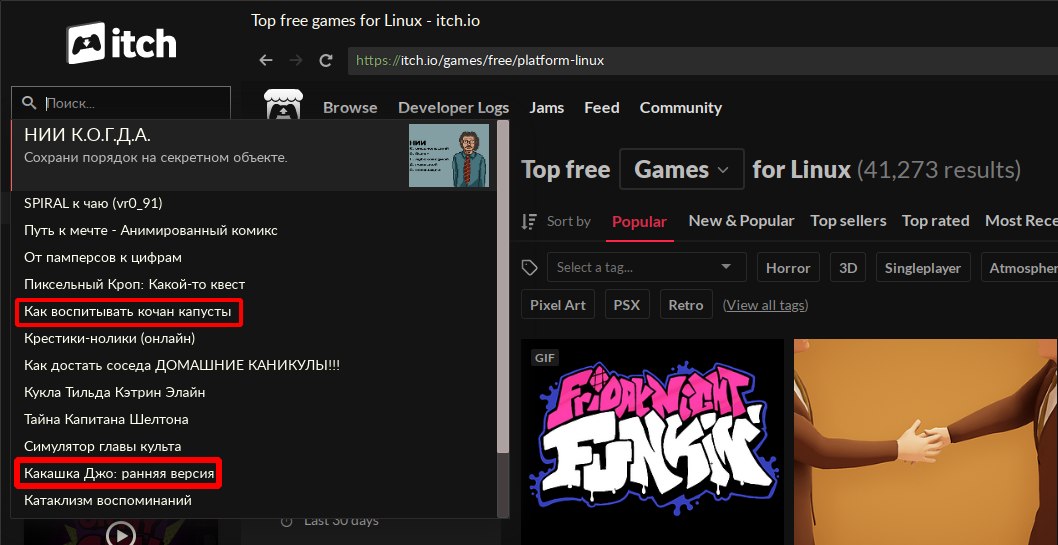Filter by Retro tag
This screenshot has height=545, width=1058.
[686, 304]
